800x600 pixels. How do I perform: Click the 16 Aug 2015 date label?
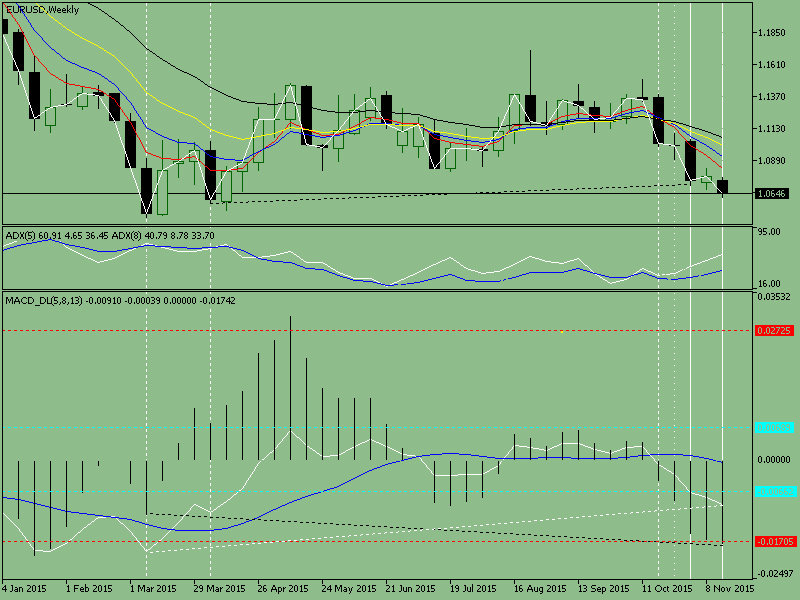[x=540, y=589]
